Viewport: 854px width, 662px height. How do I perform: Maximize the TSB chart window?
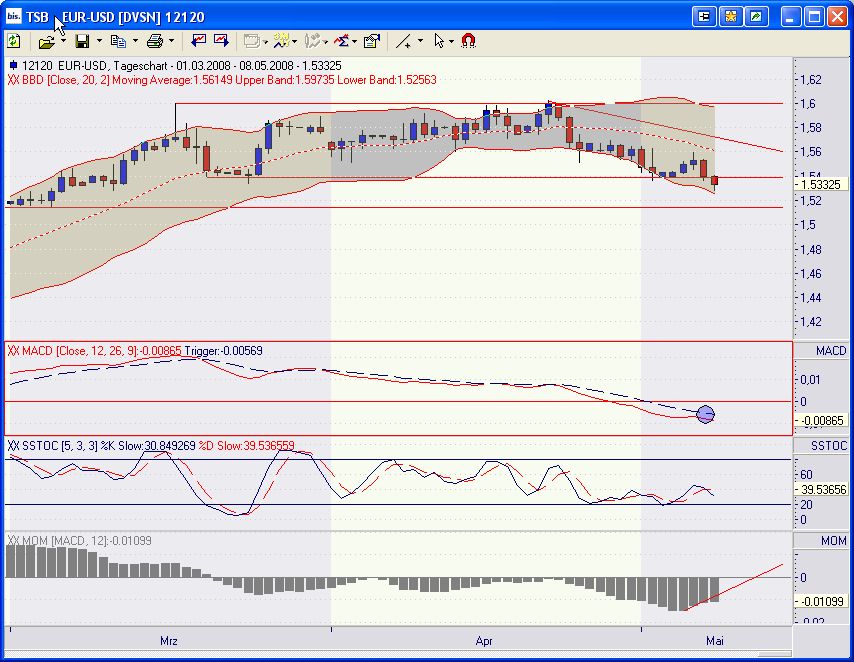tap(814, 17)
